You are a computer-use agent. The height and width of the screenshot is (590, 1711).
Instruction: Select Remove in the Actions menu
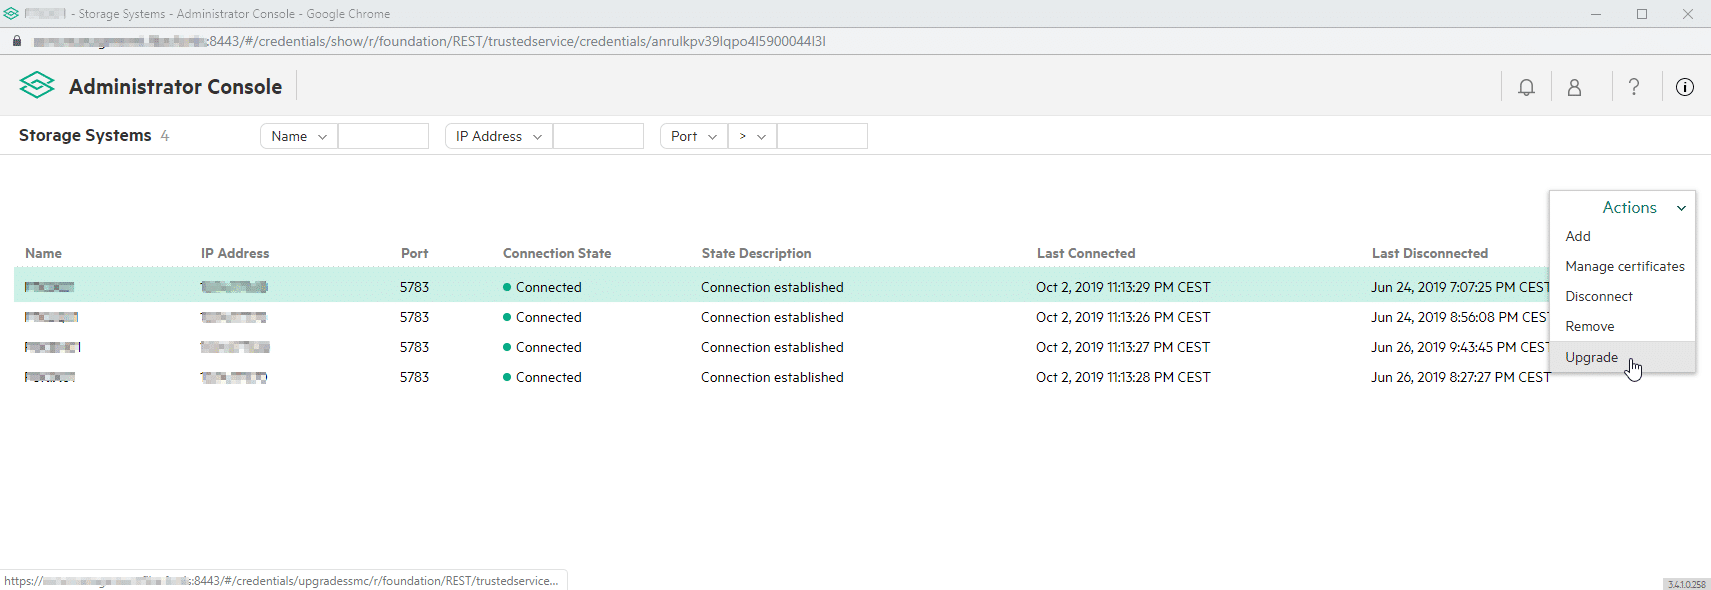coord(1590,326)
